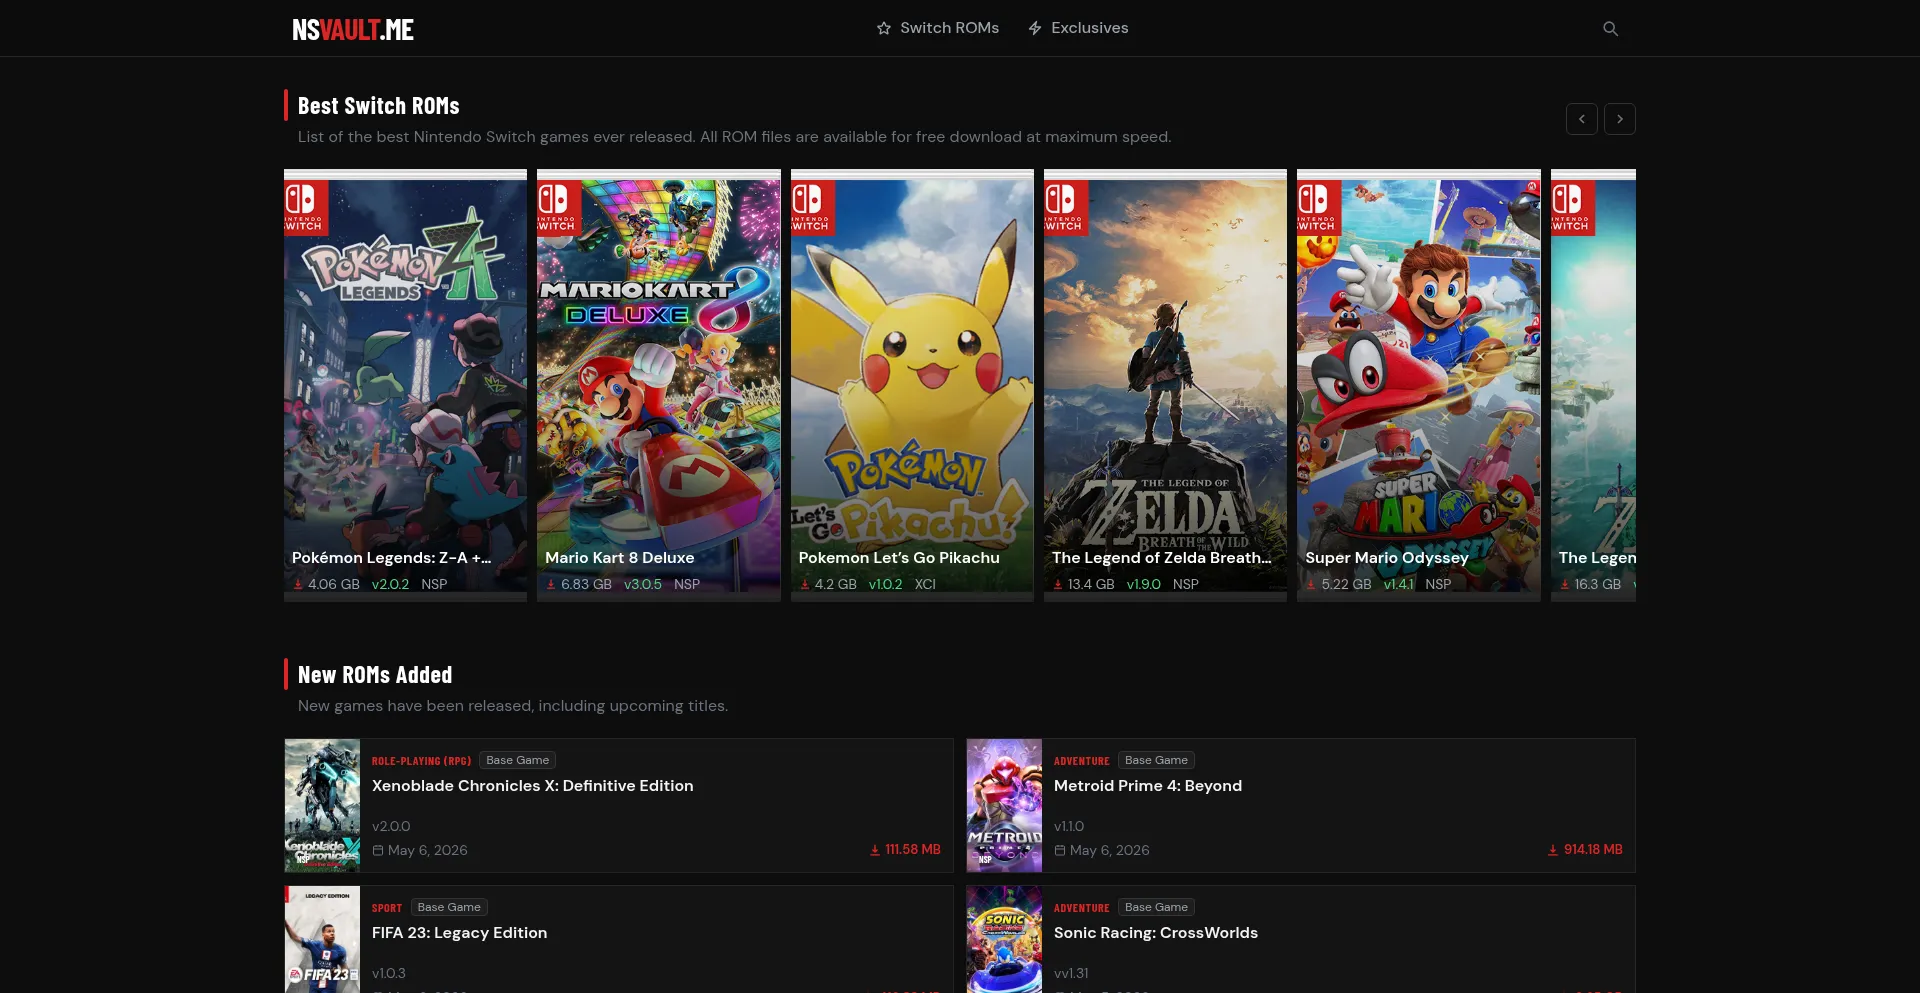Open the Switch ROMs menu
The image size is (1920, 993).
(x=937, y=28)
